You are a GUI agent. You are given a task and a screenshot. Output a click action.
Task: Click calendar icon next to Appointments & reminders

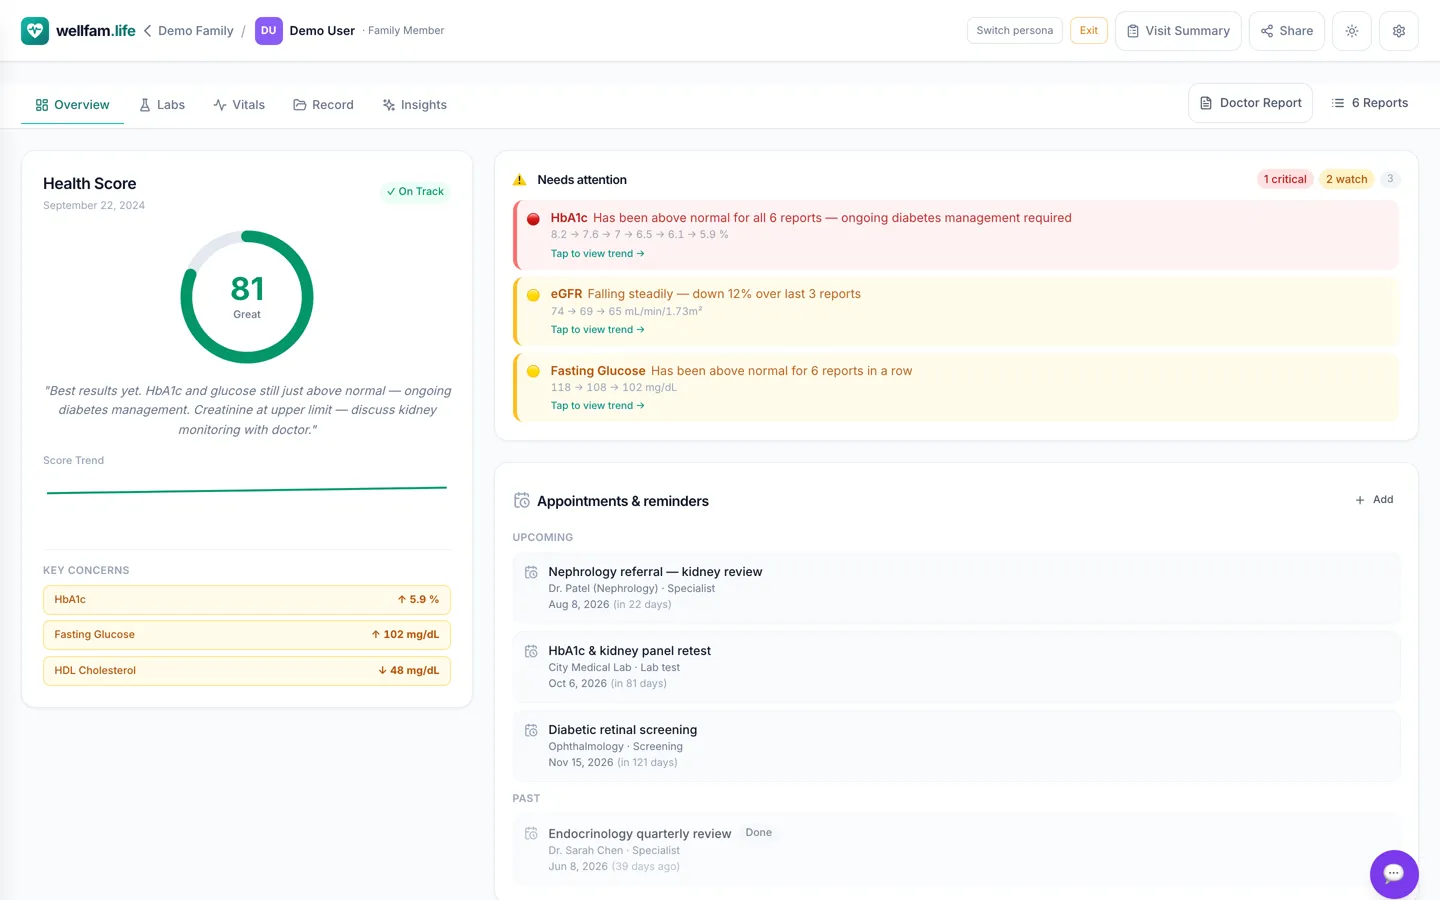point(522,500)
